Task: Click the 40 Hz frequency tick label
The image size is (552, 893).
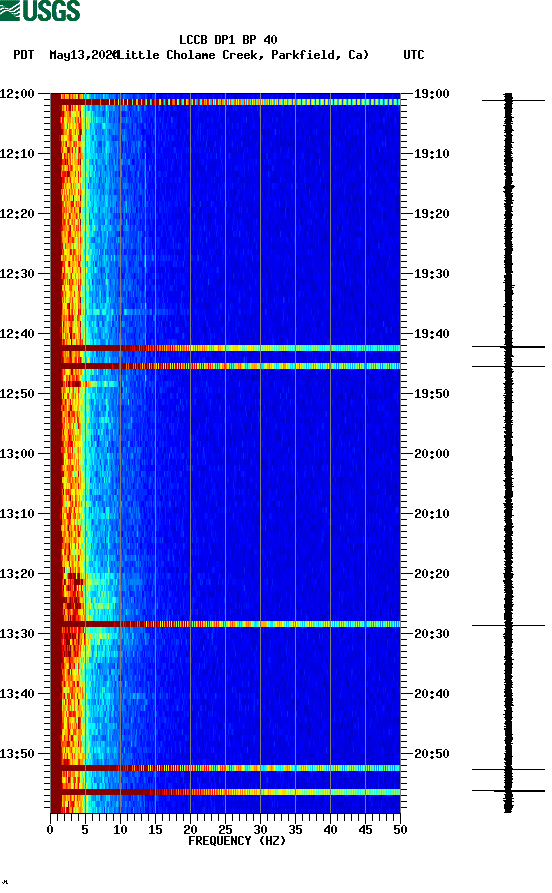Action: click(x=330, y=830)
